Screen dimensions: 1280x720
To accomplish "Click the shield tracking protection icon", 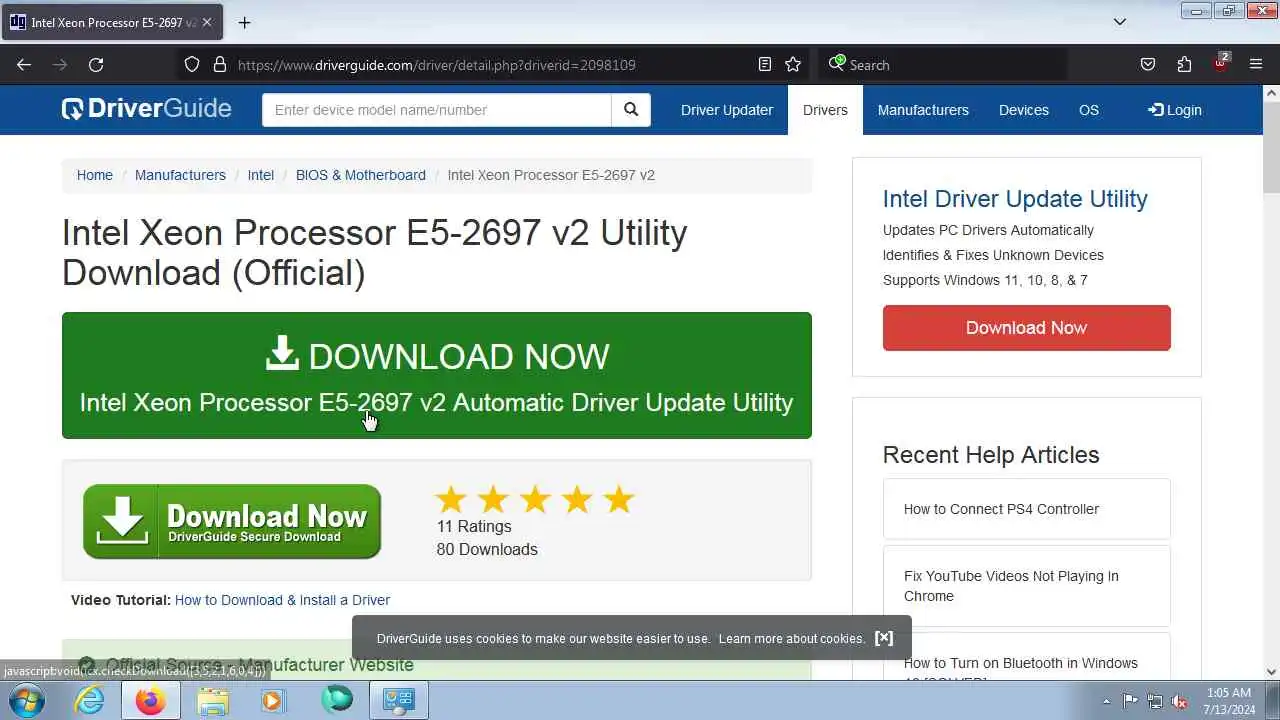I will [x=192, y=65].
